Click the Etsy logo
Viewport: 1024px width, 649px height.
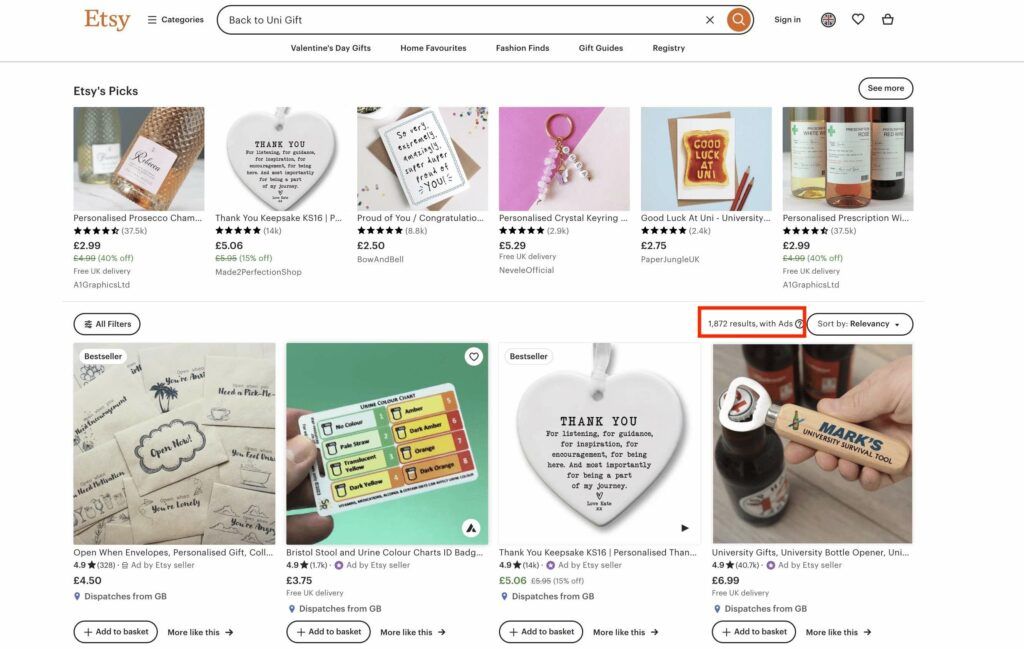(107, 18)
